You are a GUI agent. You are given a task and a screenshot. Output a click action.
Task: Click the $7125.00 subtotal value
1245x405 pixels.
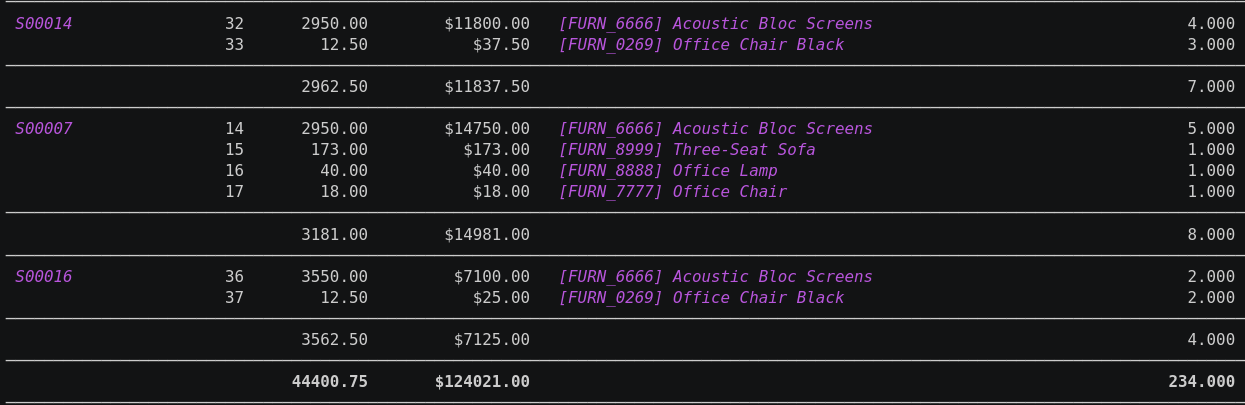pyautogui.click(x=492, y=340)
